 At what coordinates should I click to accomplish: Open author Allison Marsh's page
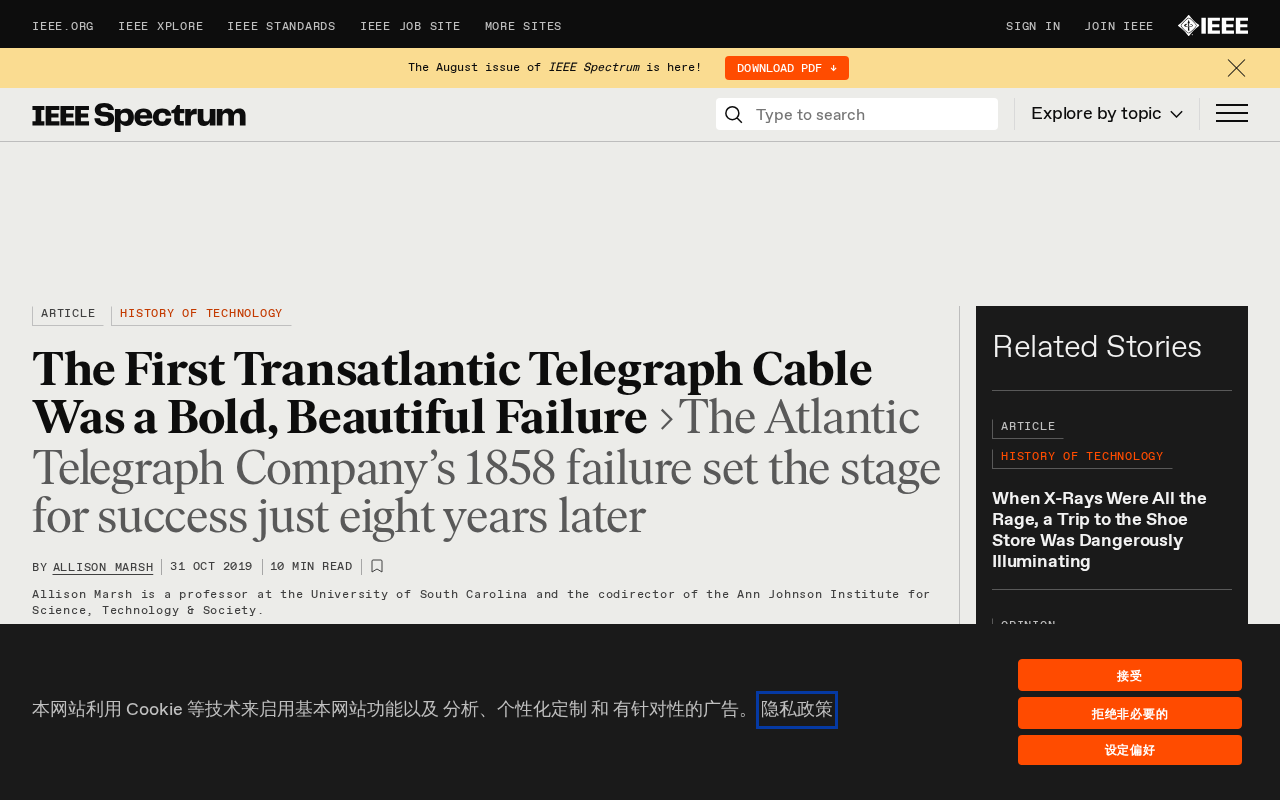coord(103,567)
